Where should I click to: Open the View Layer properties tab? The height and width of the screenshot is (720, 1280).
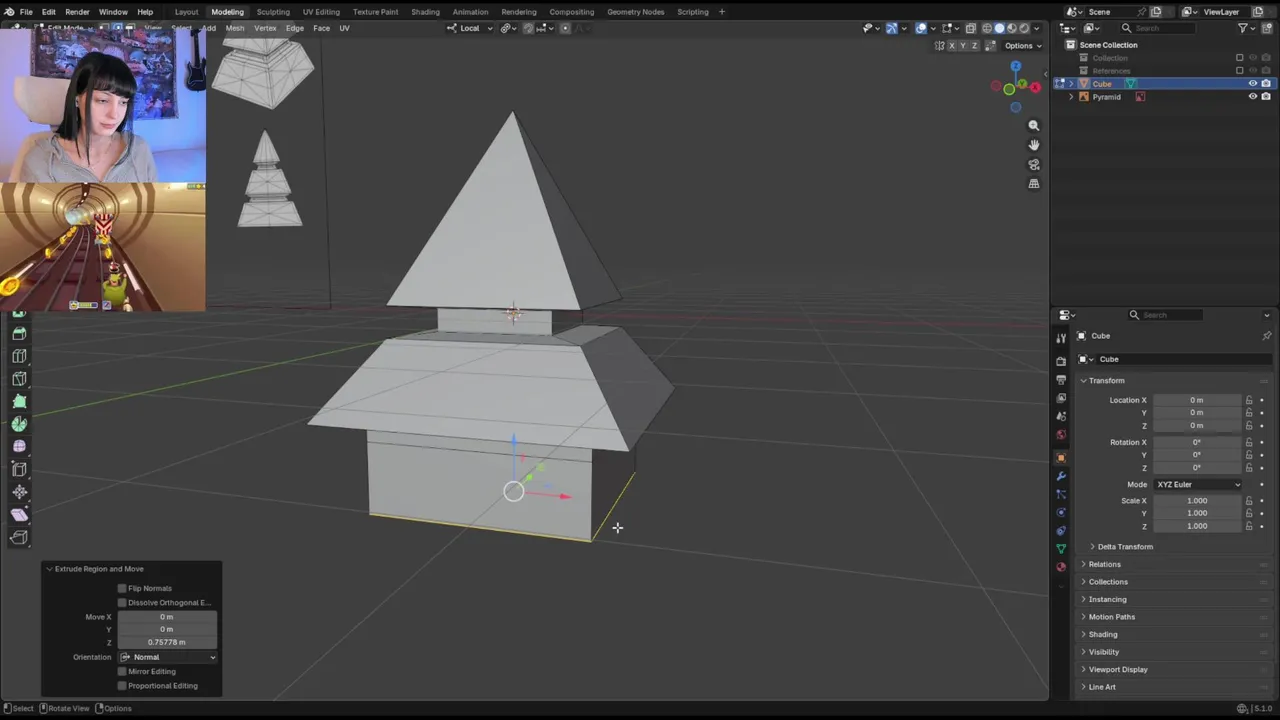(x=1061, y=398)
